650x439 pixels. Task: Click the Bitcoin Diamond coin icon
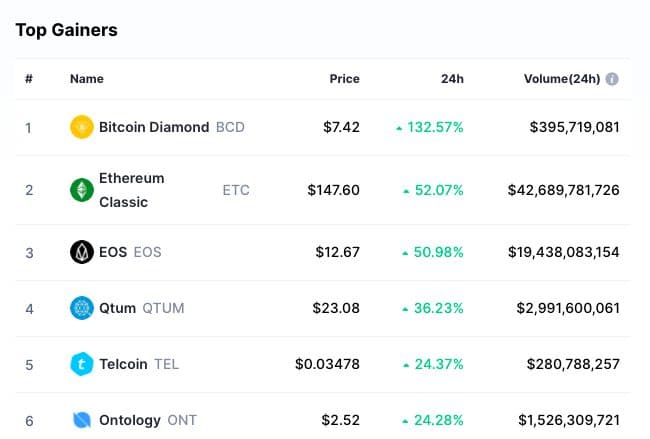pyautogui.click(x=82, y=127)
